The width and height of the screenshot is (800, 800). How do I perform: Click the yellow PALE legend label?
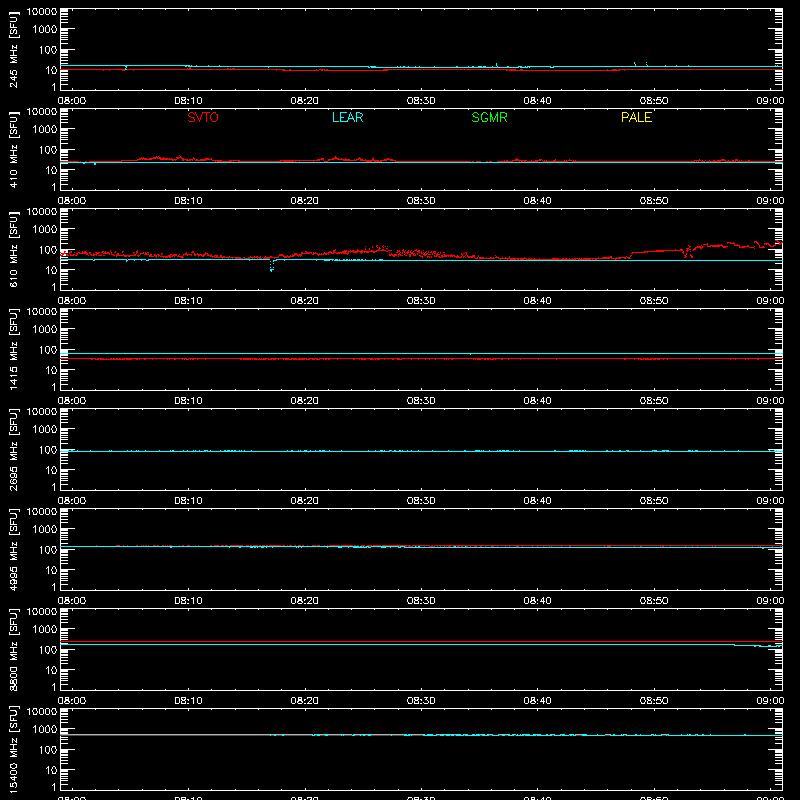coord(636,117)
